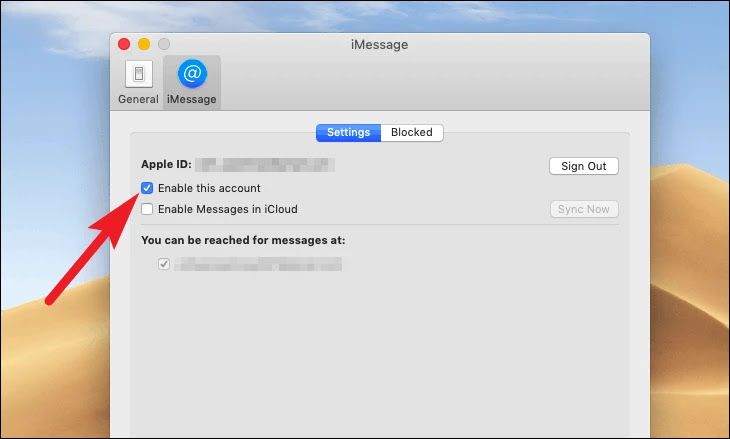The image size is (730, 439).
Task: Click the blurred Apple ID value
Action: tap(265, 165)
